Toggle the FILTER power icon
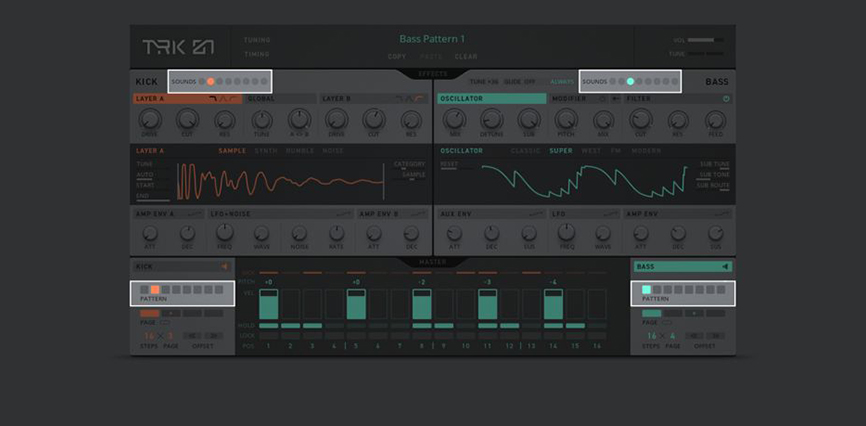The height and width of the screenshot is (426, 866). [x=726, y=99]
